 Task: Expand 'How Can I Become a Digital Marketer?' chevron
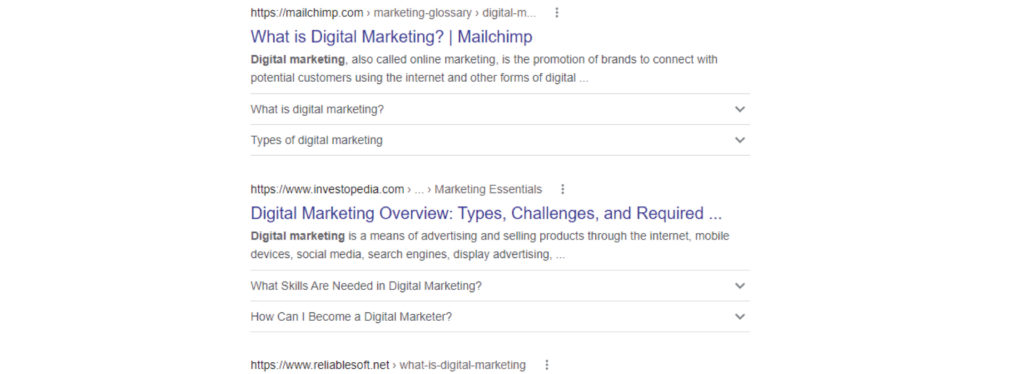[x=739, y=317]
